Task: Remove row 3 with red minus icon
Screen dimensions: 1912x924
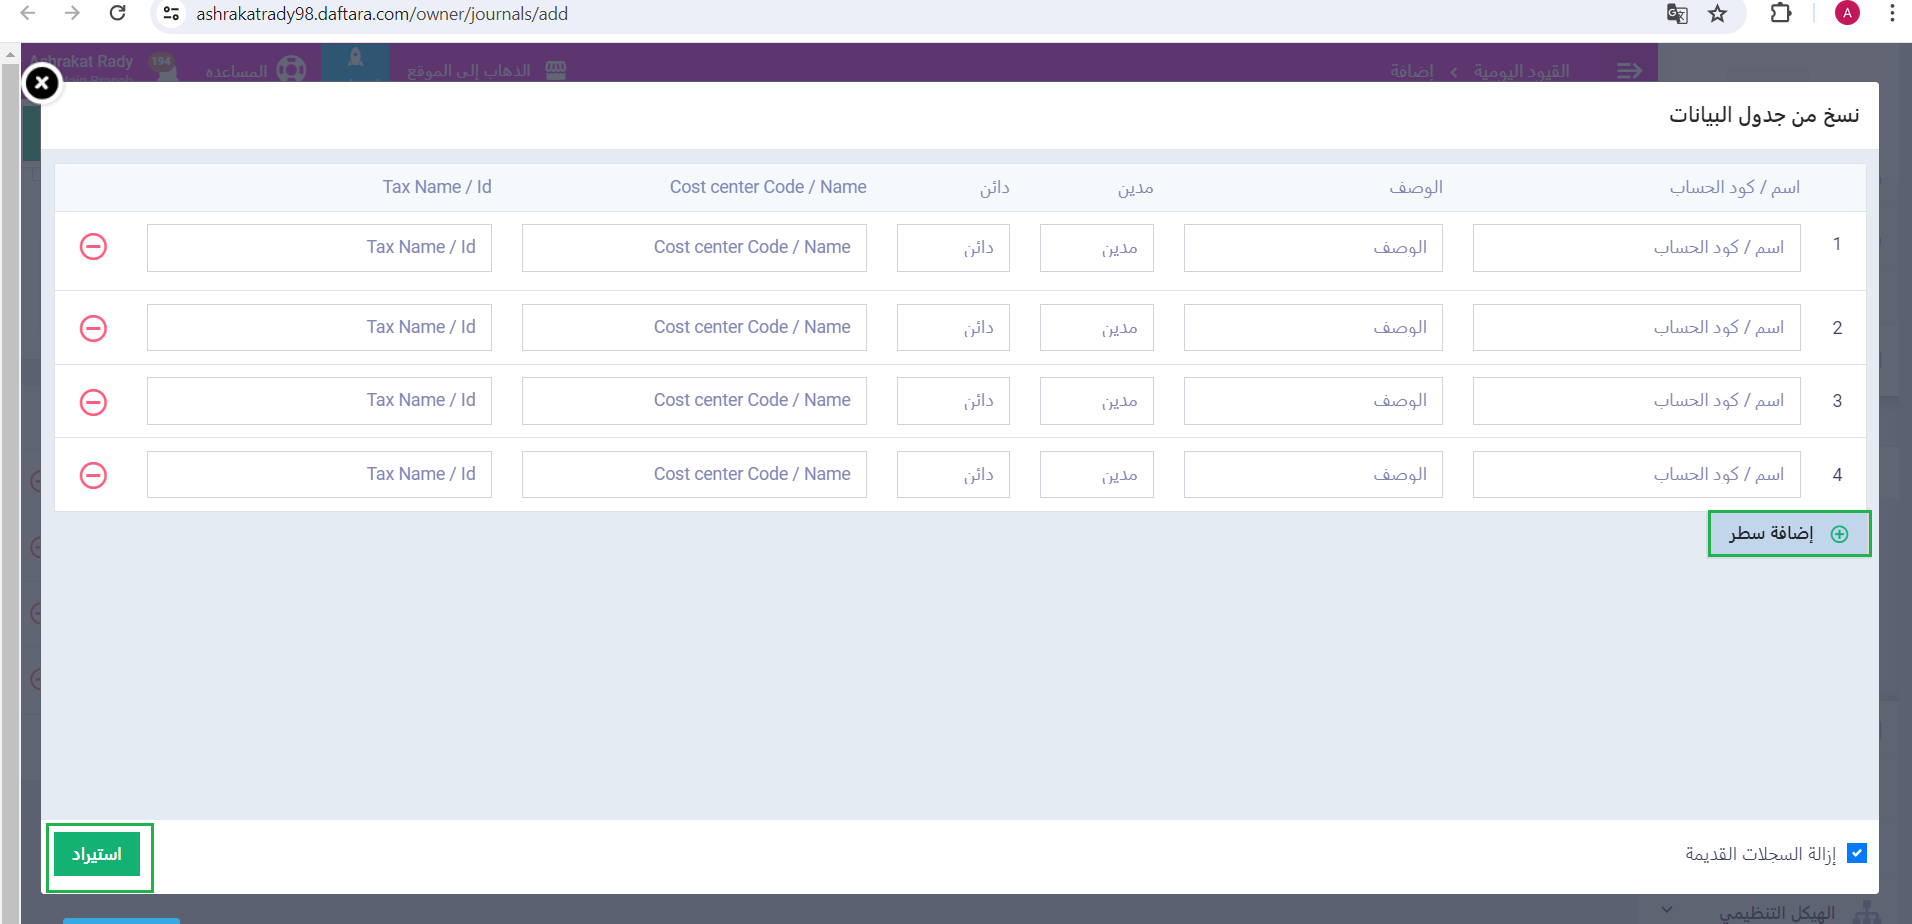Action: pos(93,402)
